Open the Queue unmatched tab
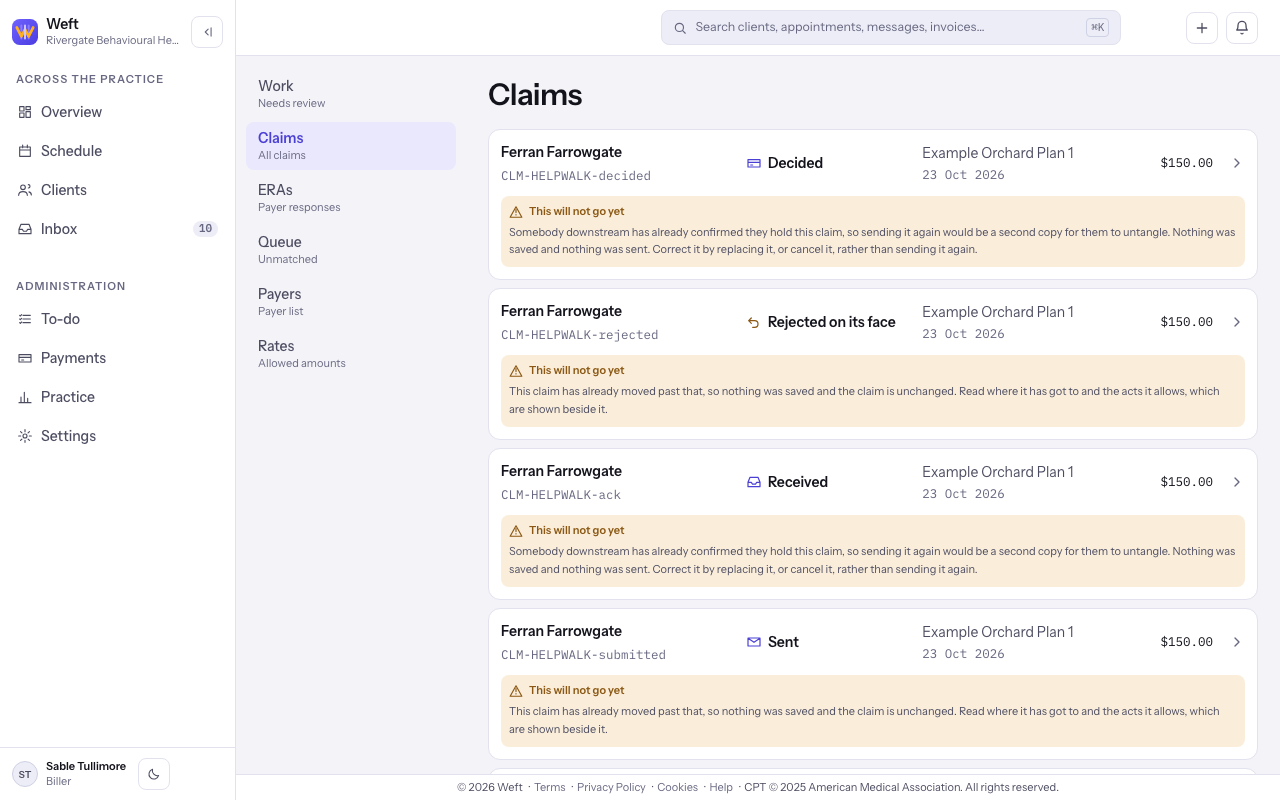Image resolution: width=1280 pixels, height=800 pixels. (351, 250)
